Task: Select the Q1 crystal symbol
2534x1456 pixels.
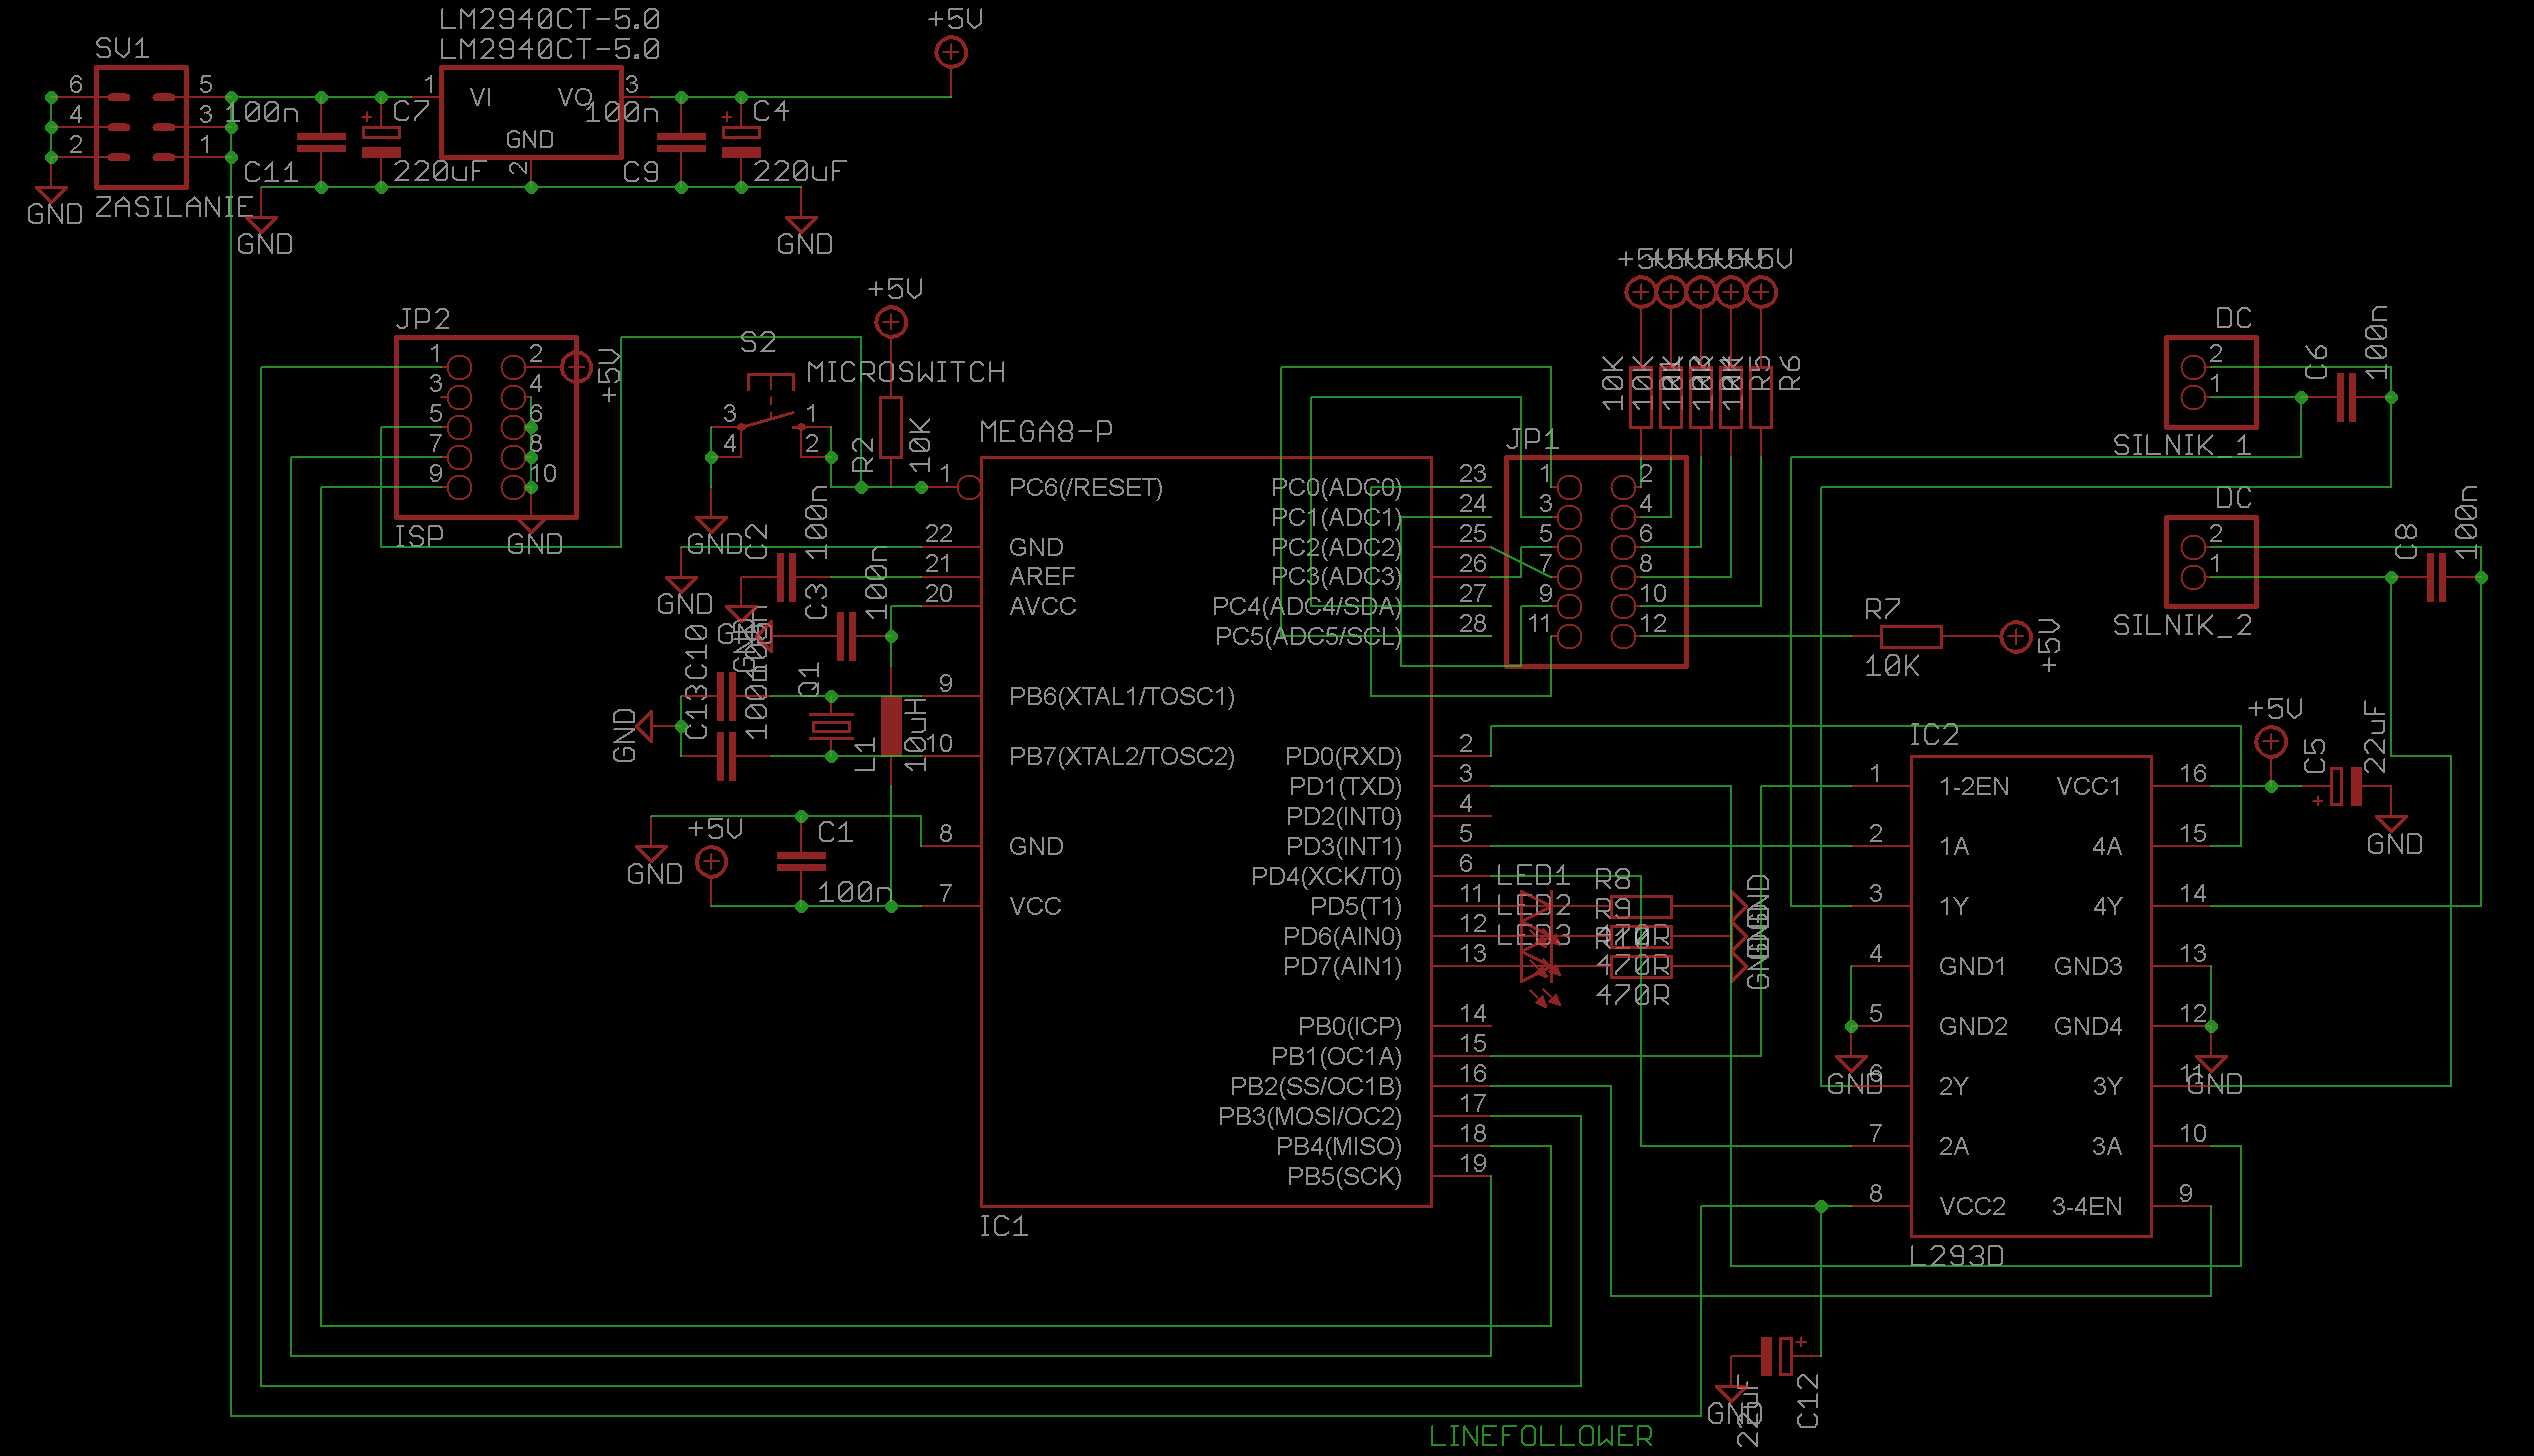Action: point(831,726)
